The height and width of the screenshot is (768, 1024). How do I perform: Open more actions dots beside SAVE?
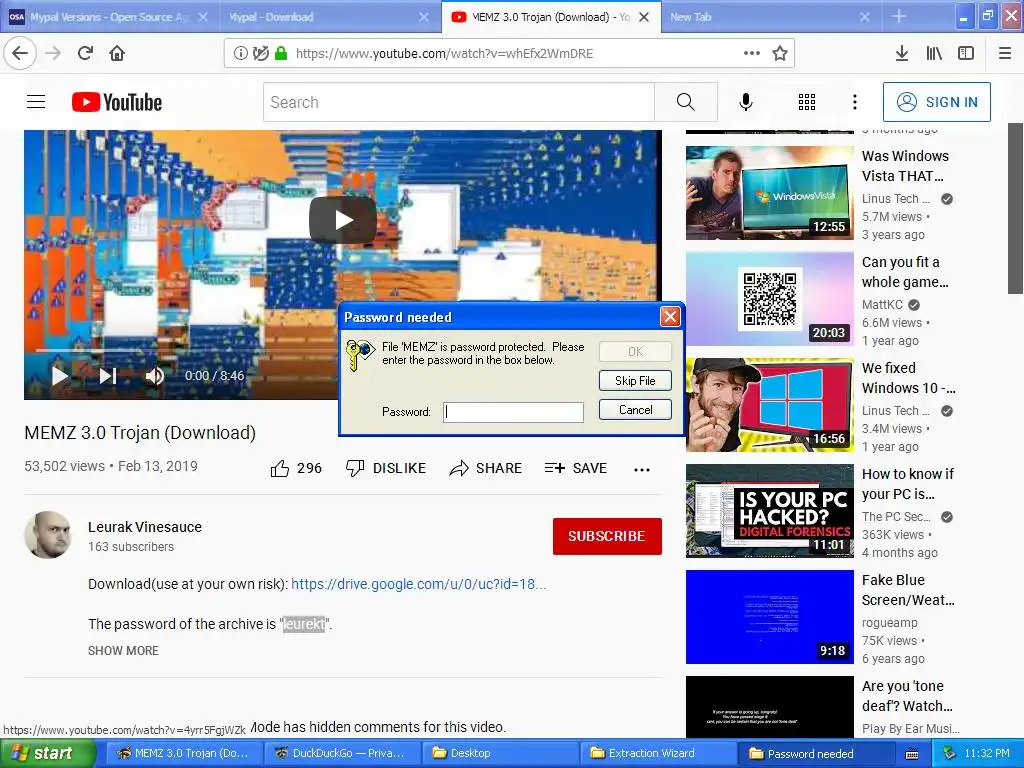pos(642,470)
